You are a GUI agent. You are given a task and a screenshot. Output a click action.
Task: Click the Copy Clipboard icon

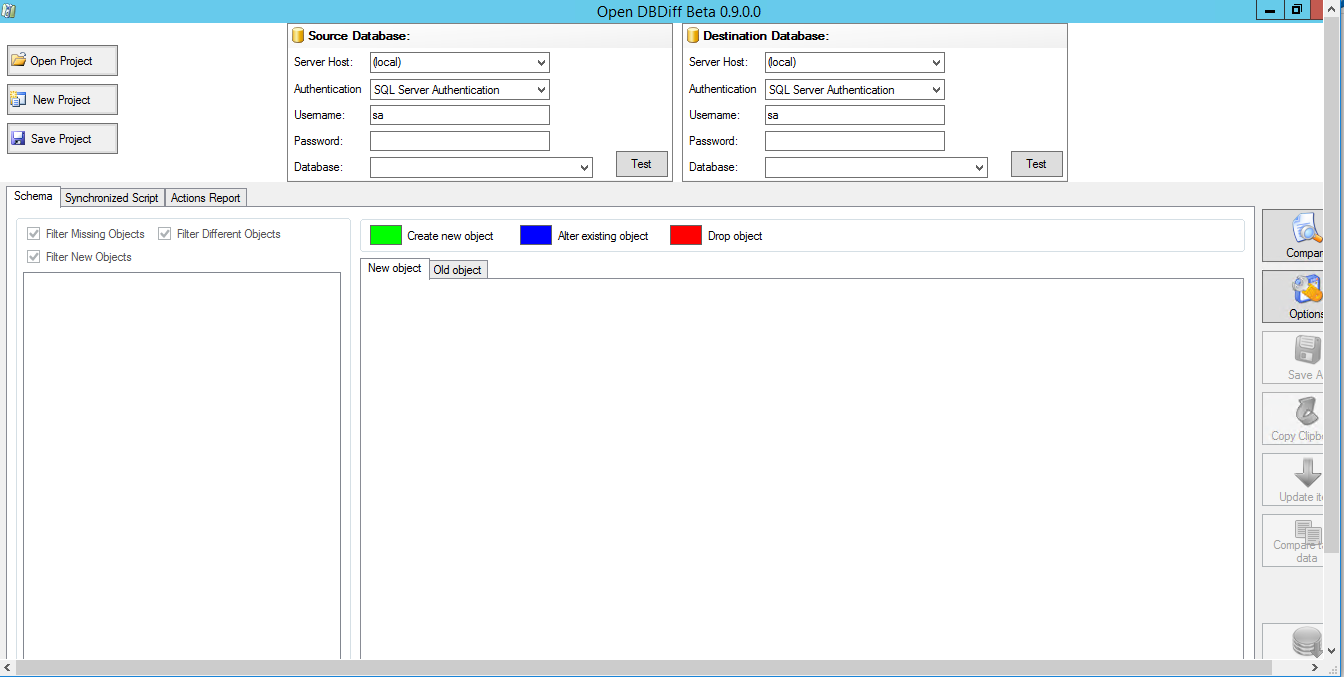[x=1307, y=412]
